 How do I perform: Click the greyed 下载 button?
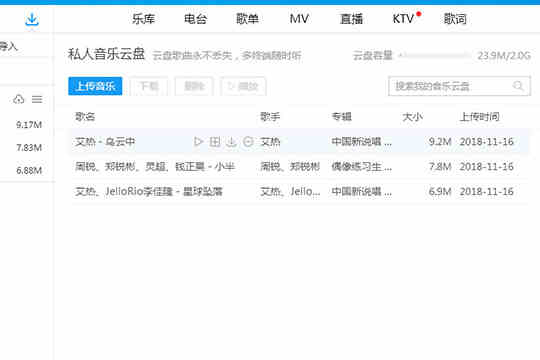[x=149, y=86]
